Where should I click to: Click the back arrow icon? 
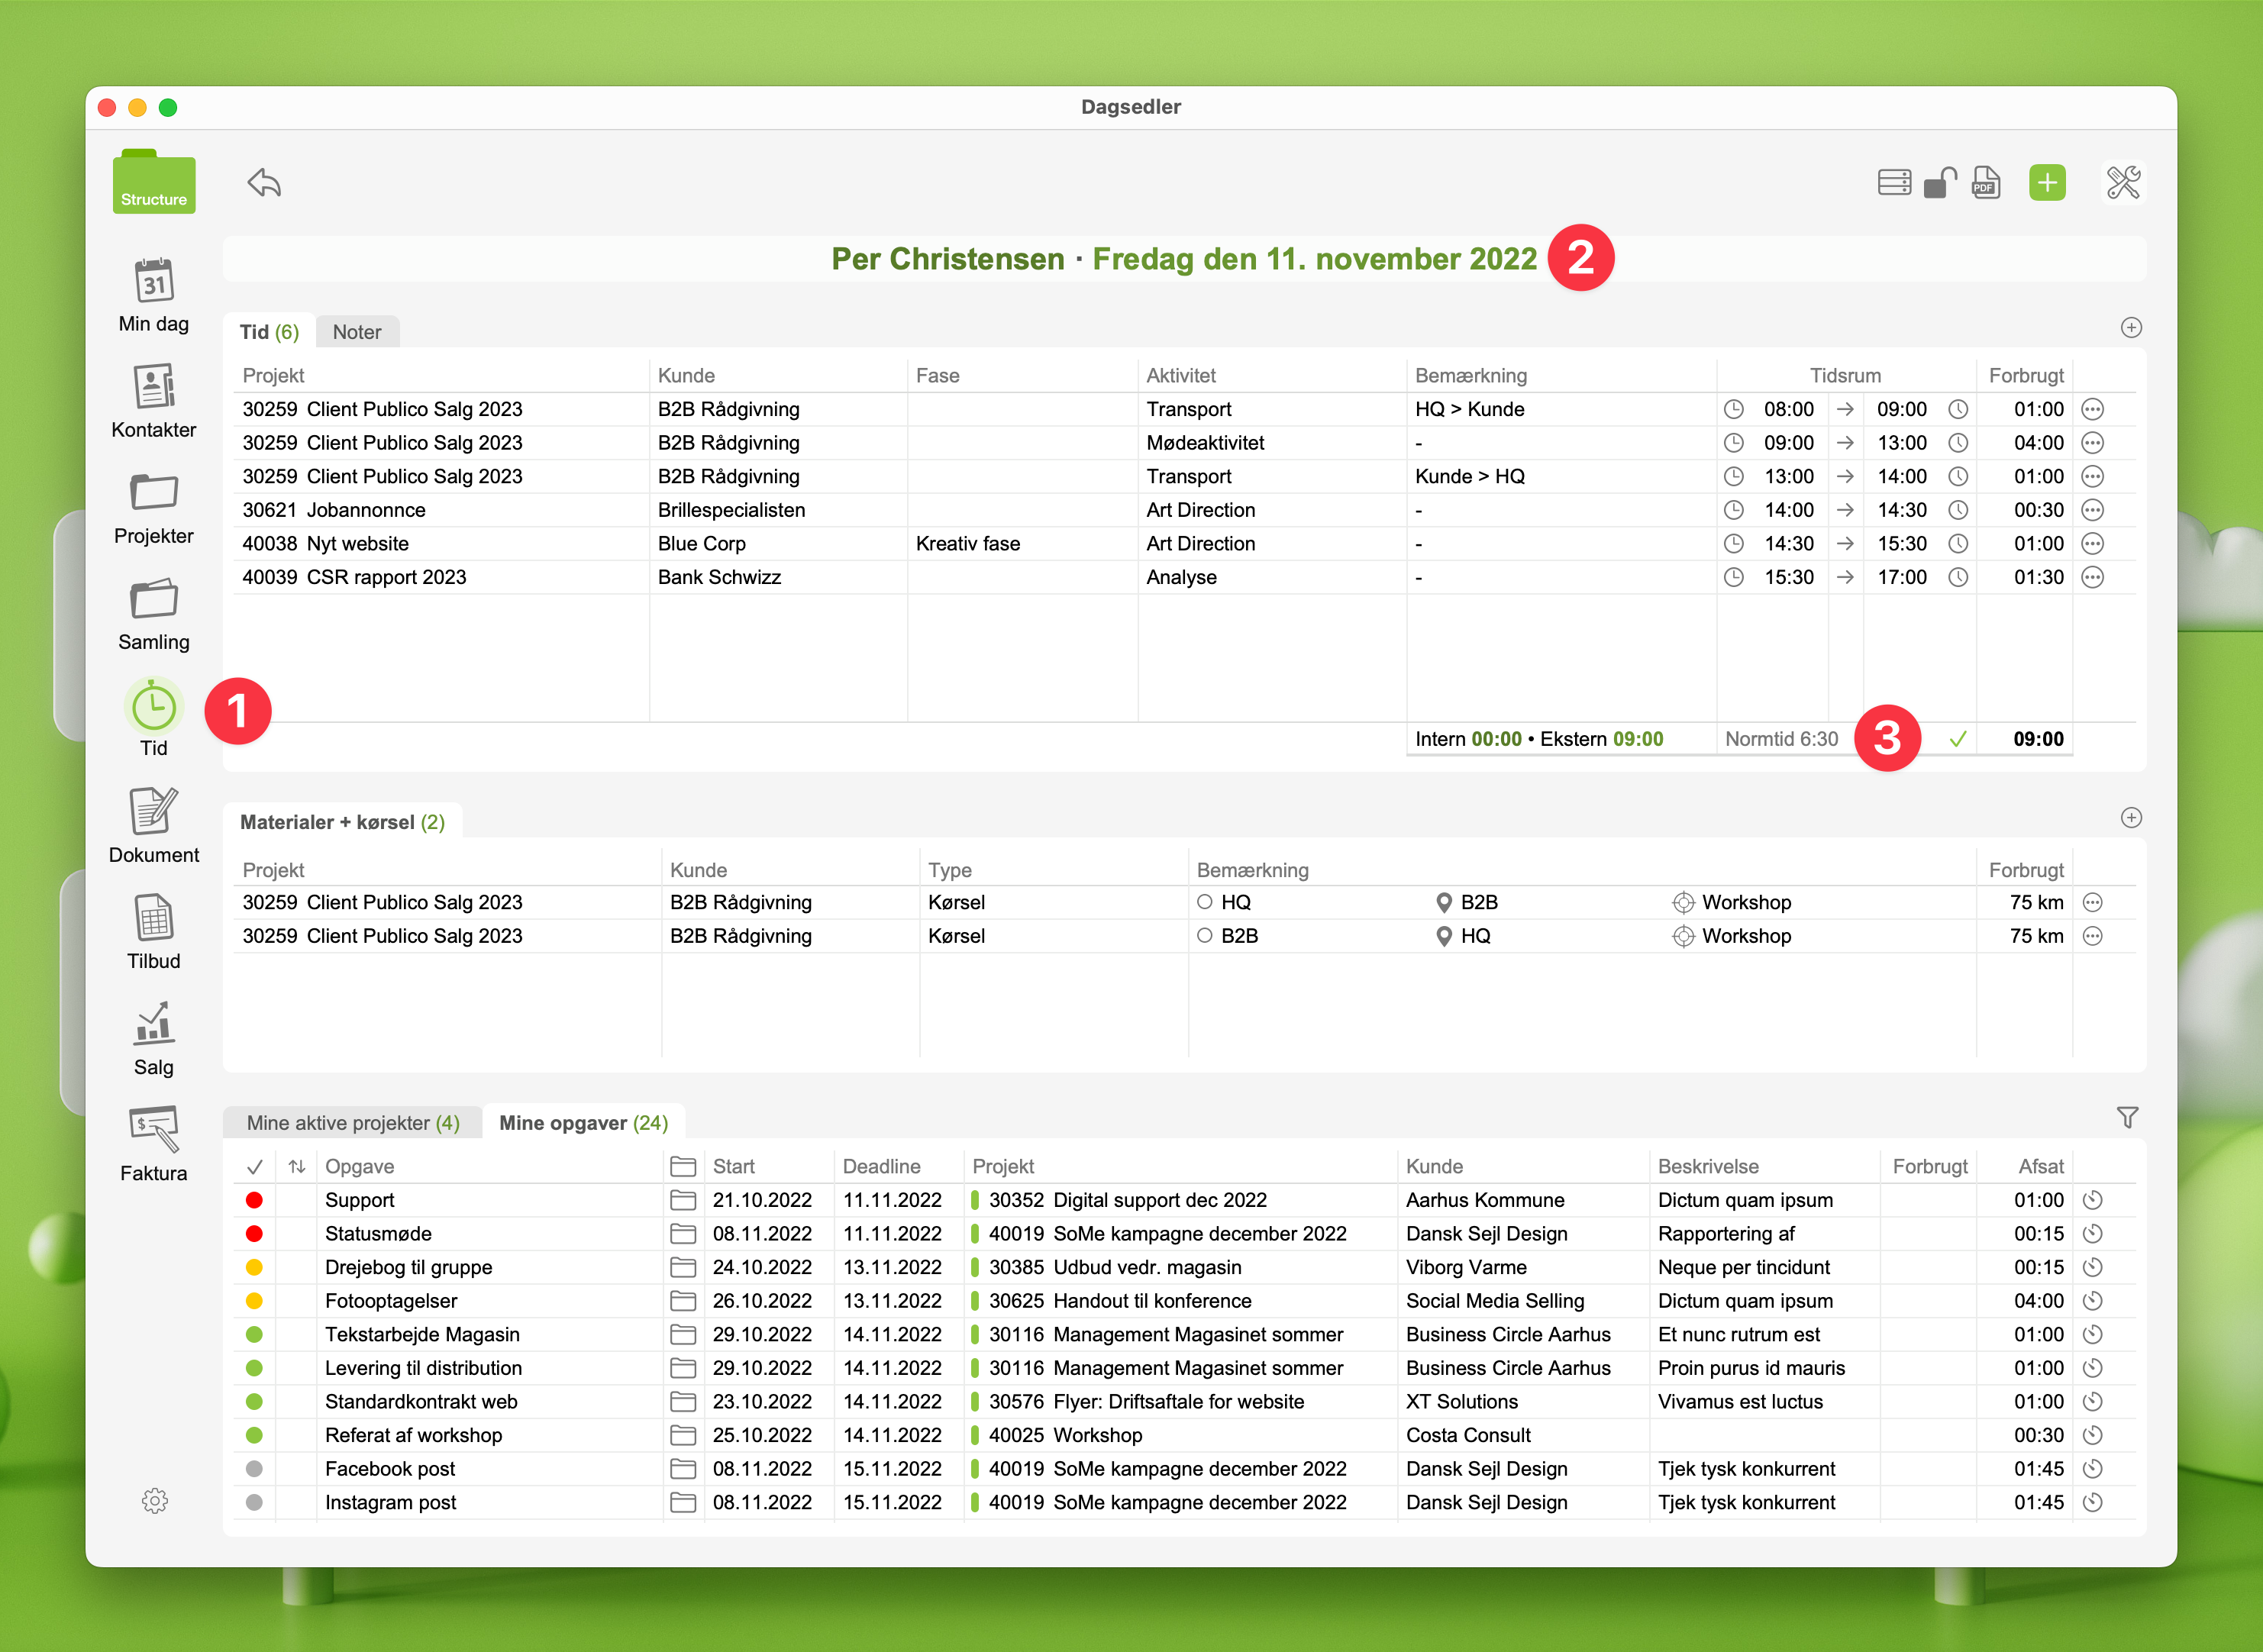[264, 183]
